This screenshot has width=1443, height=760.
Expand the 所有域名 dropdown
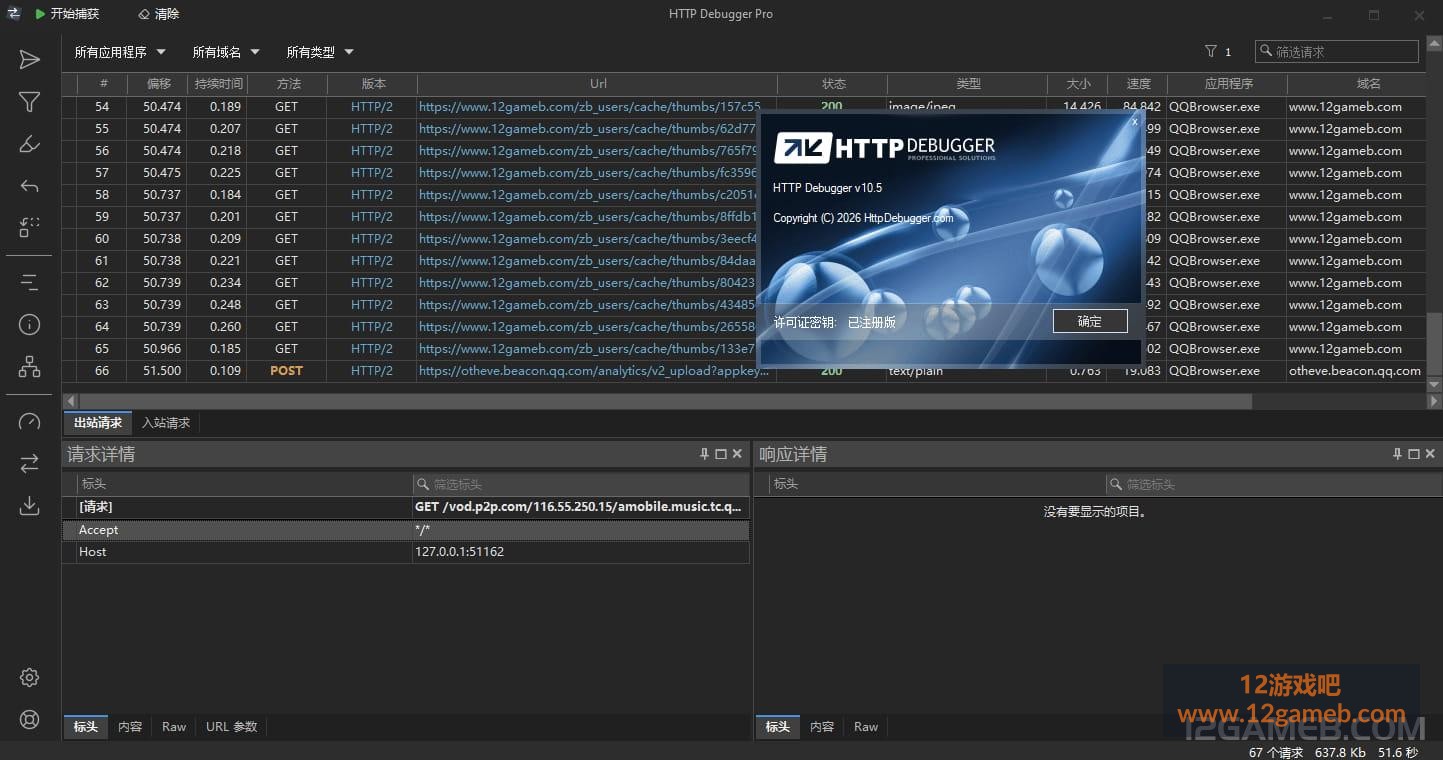pyautogui.click(x=226, y=52)
